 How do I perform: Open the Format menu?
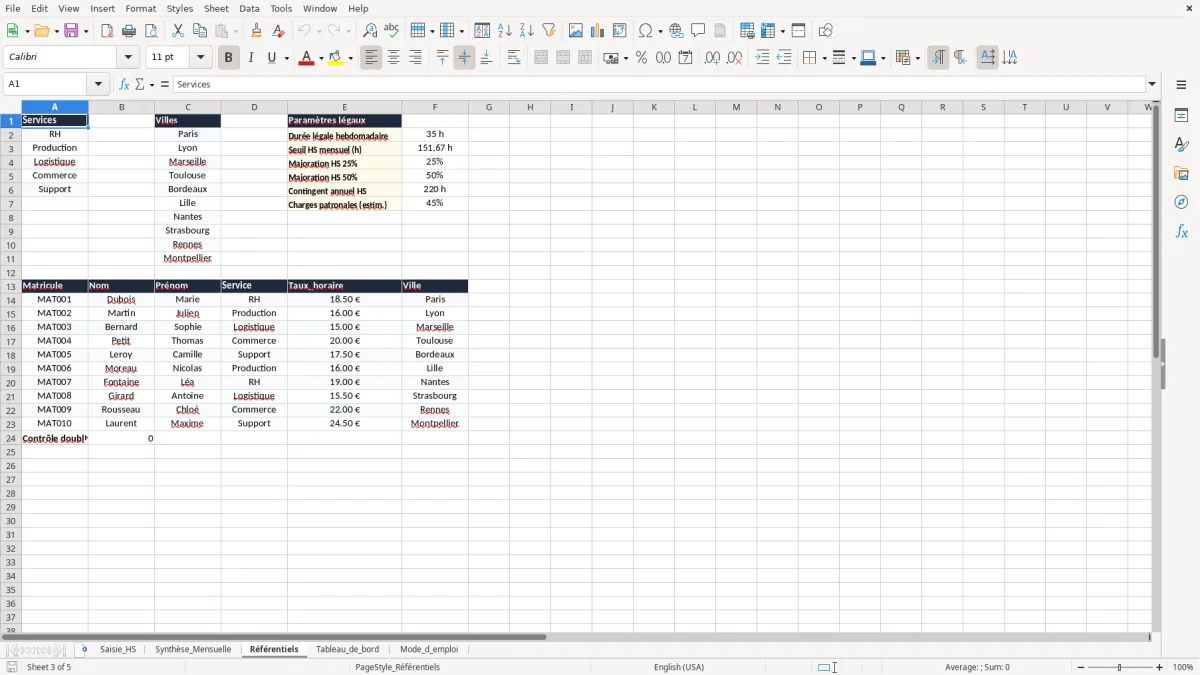pos(141,8)
